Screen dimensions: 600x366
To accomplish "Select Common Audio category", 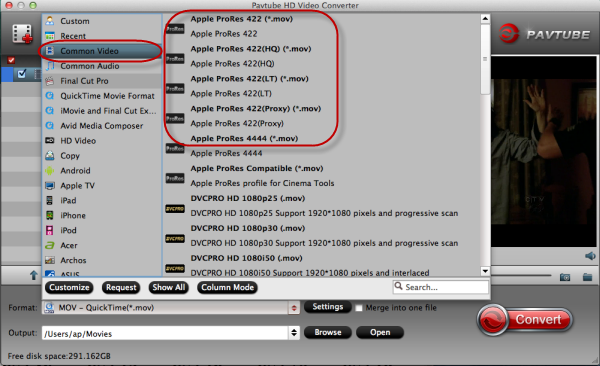I will pos(102,66).
